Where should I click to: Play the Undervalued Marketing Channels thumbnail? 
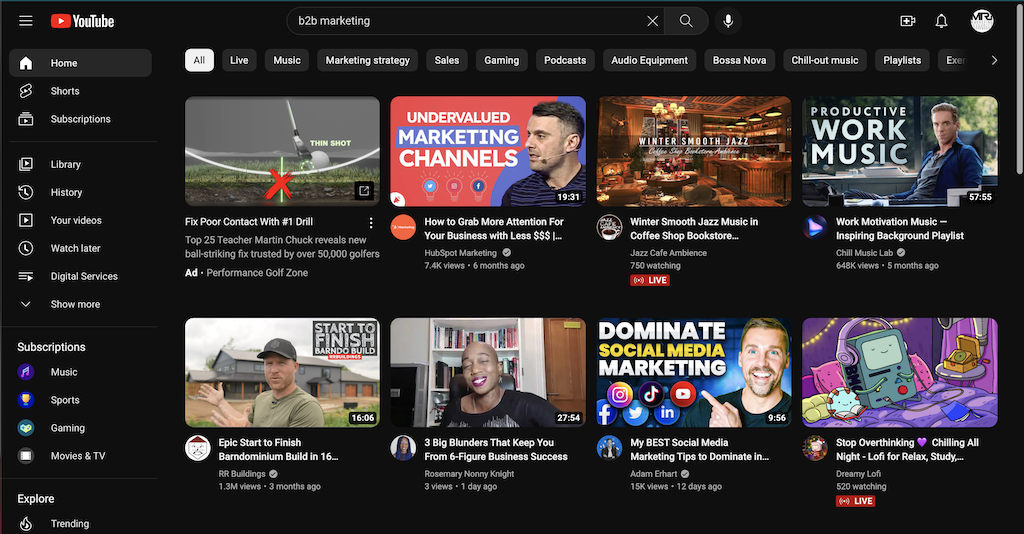[488, 151]
